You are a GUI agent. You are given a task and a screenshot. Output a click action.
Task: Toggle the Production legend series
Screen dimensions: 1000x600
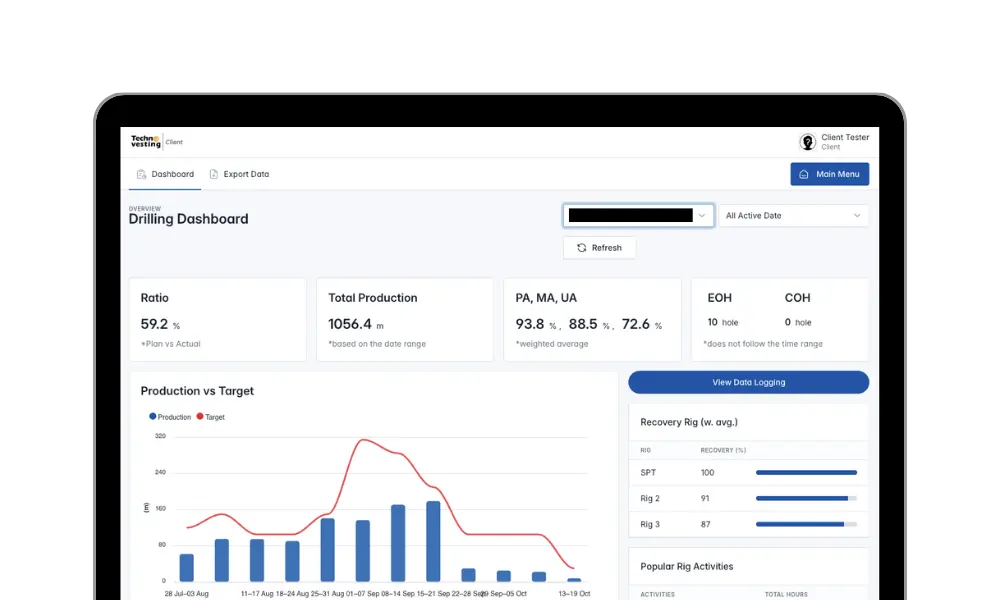tap(170, 417)
